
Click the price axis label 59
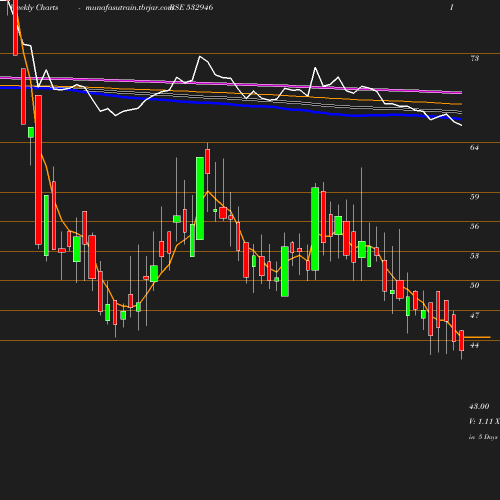tap(474, 197)
